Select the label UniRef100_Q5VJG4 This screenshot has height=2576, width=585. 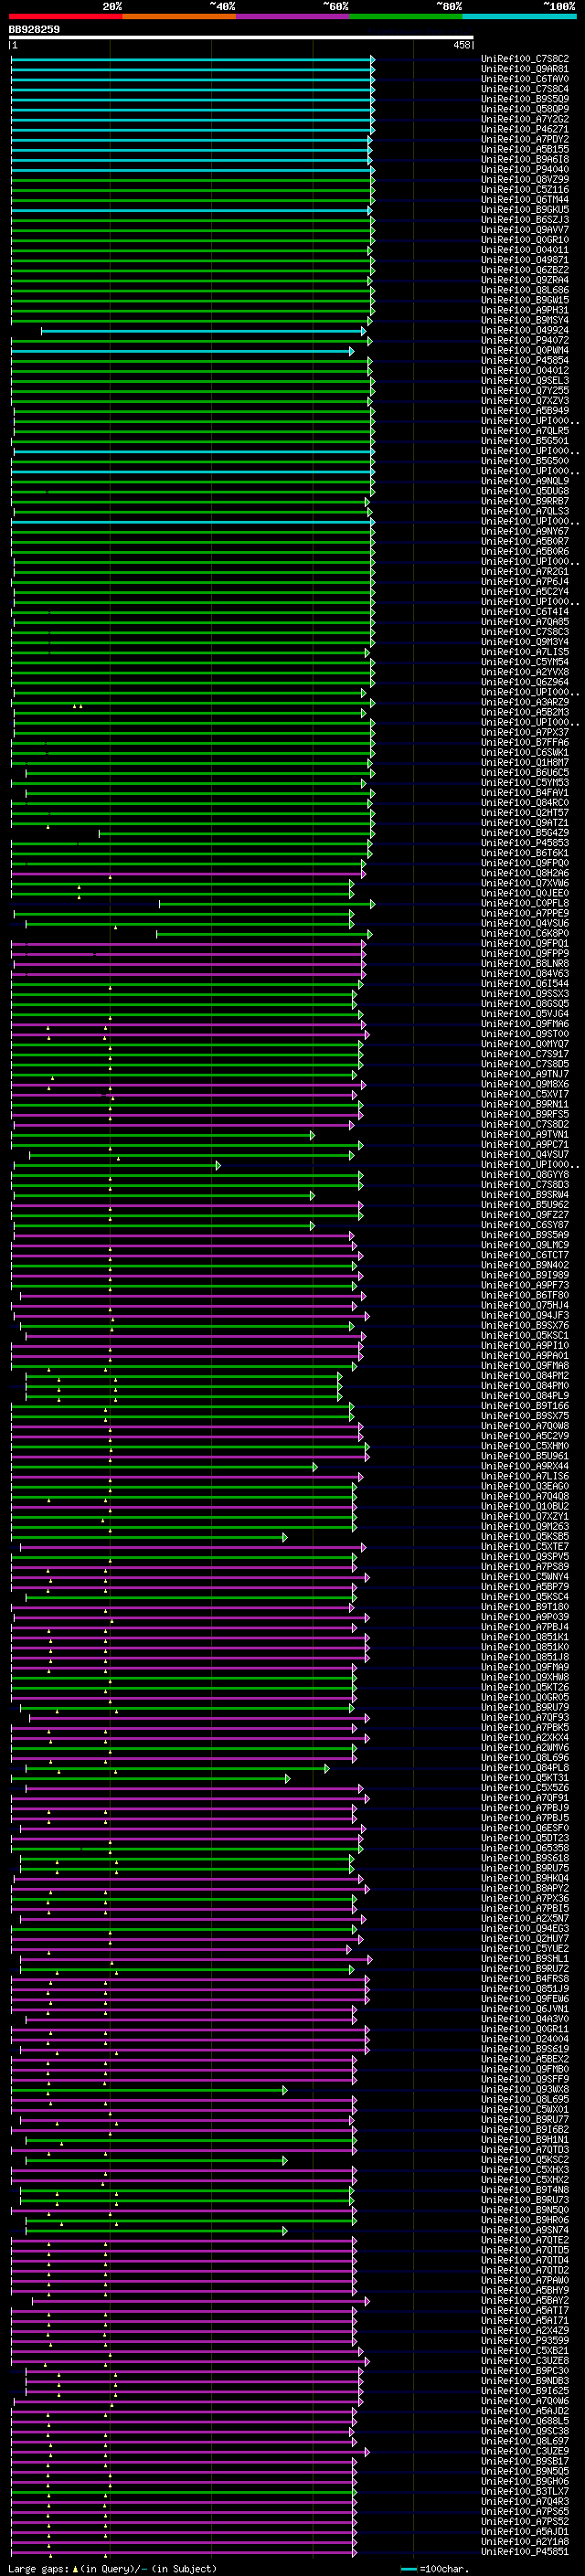(x=525, y=1014)
